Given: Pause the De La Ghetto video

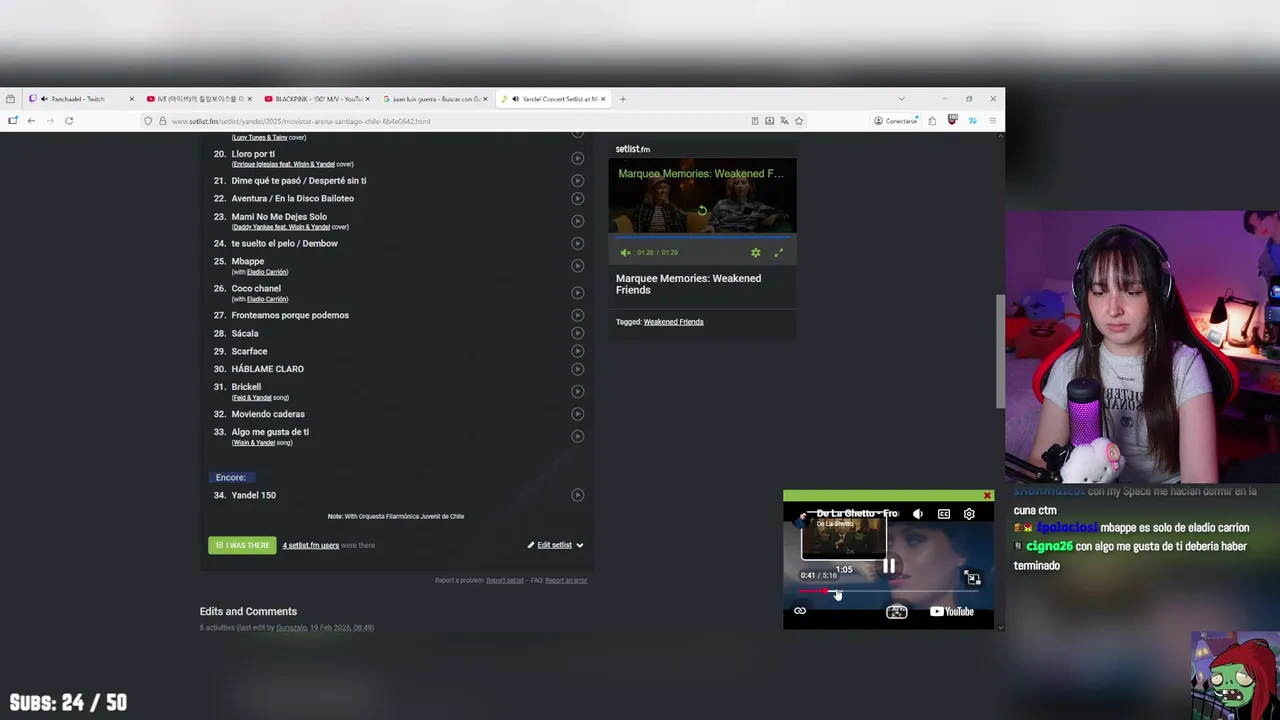Looking at the screenshot, I should [889, 566].
